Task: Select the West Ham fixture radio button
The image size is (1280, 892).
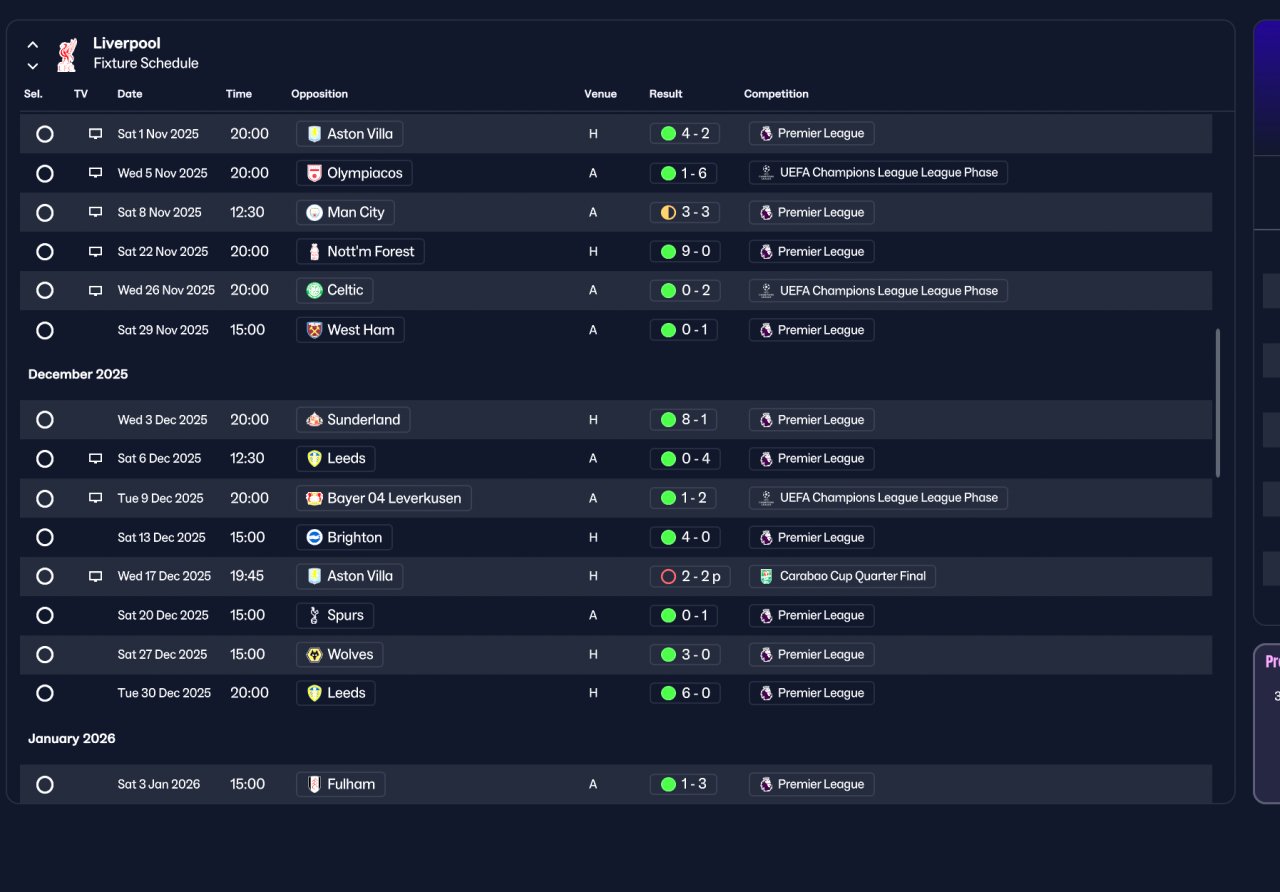Action: (45, 330)
